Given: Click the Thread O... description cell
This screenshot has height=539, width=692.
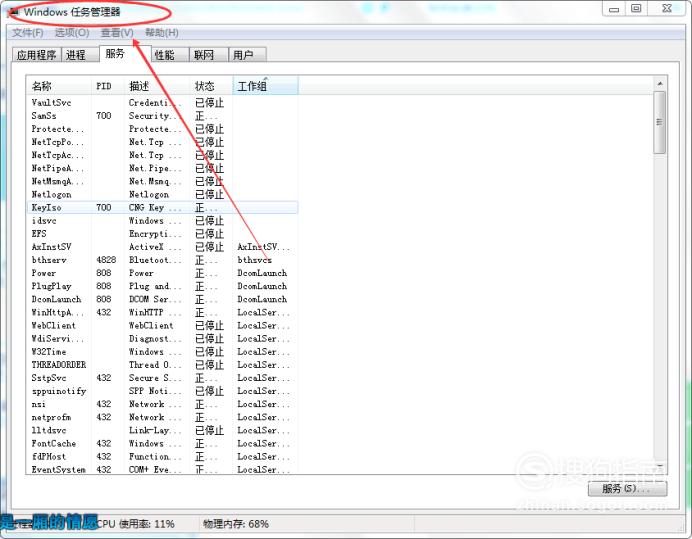Looking at the screenshot, I should pyautogui.click(x=155, y=365).
